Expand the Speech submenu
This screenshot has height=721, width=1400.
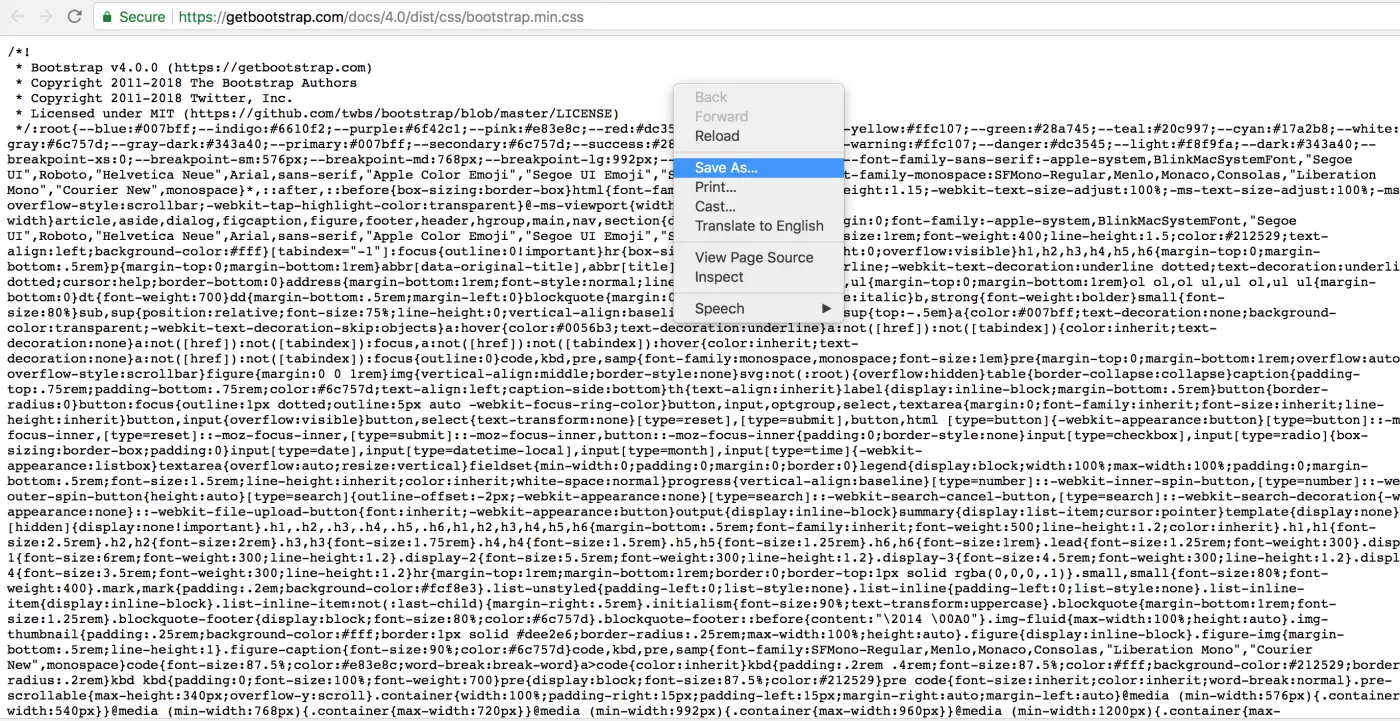click(x=759, y=309)
